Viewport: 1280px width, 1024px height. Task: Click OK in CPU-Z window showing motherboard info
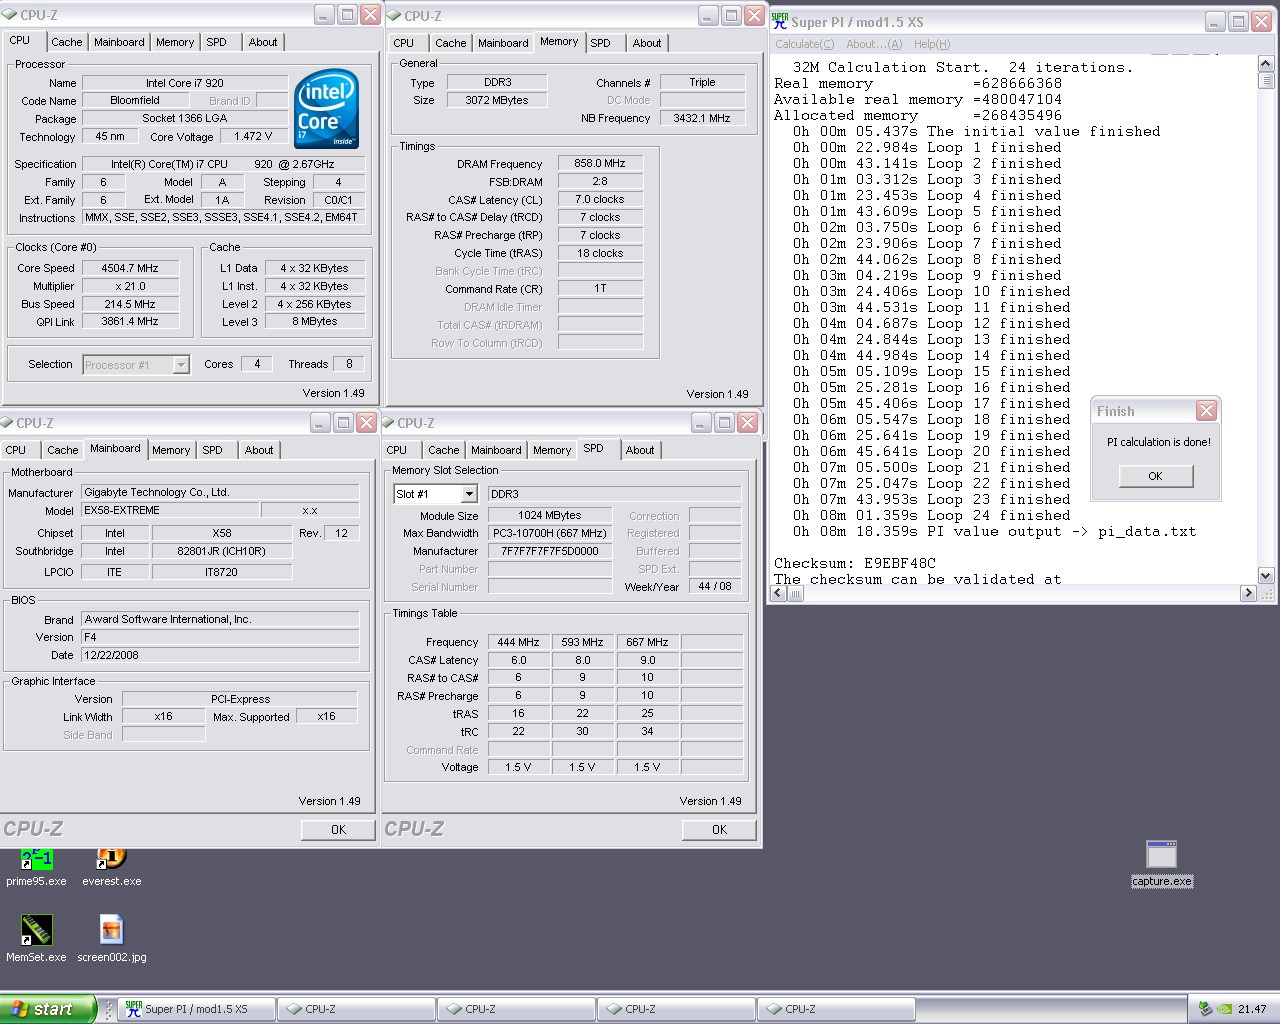point(338,830)
